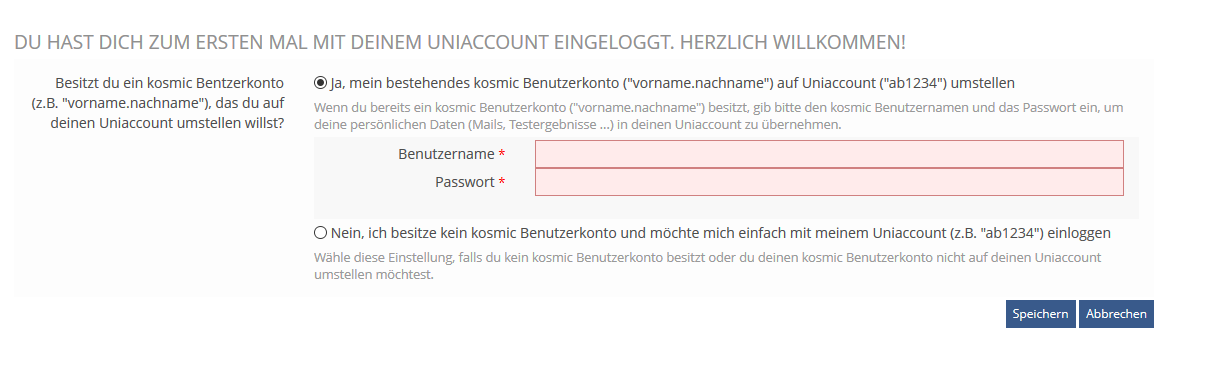This screenshot has width=1206, height=373.
Task: Click the gray panel below the Passwort field
Action: pos(726,208)
